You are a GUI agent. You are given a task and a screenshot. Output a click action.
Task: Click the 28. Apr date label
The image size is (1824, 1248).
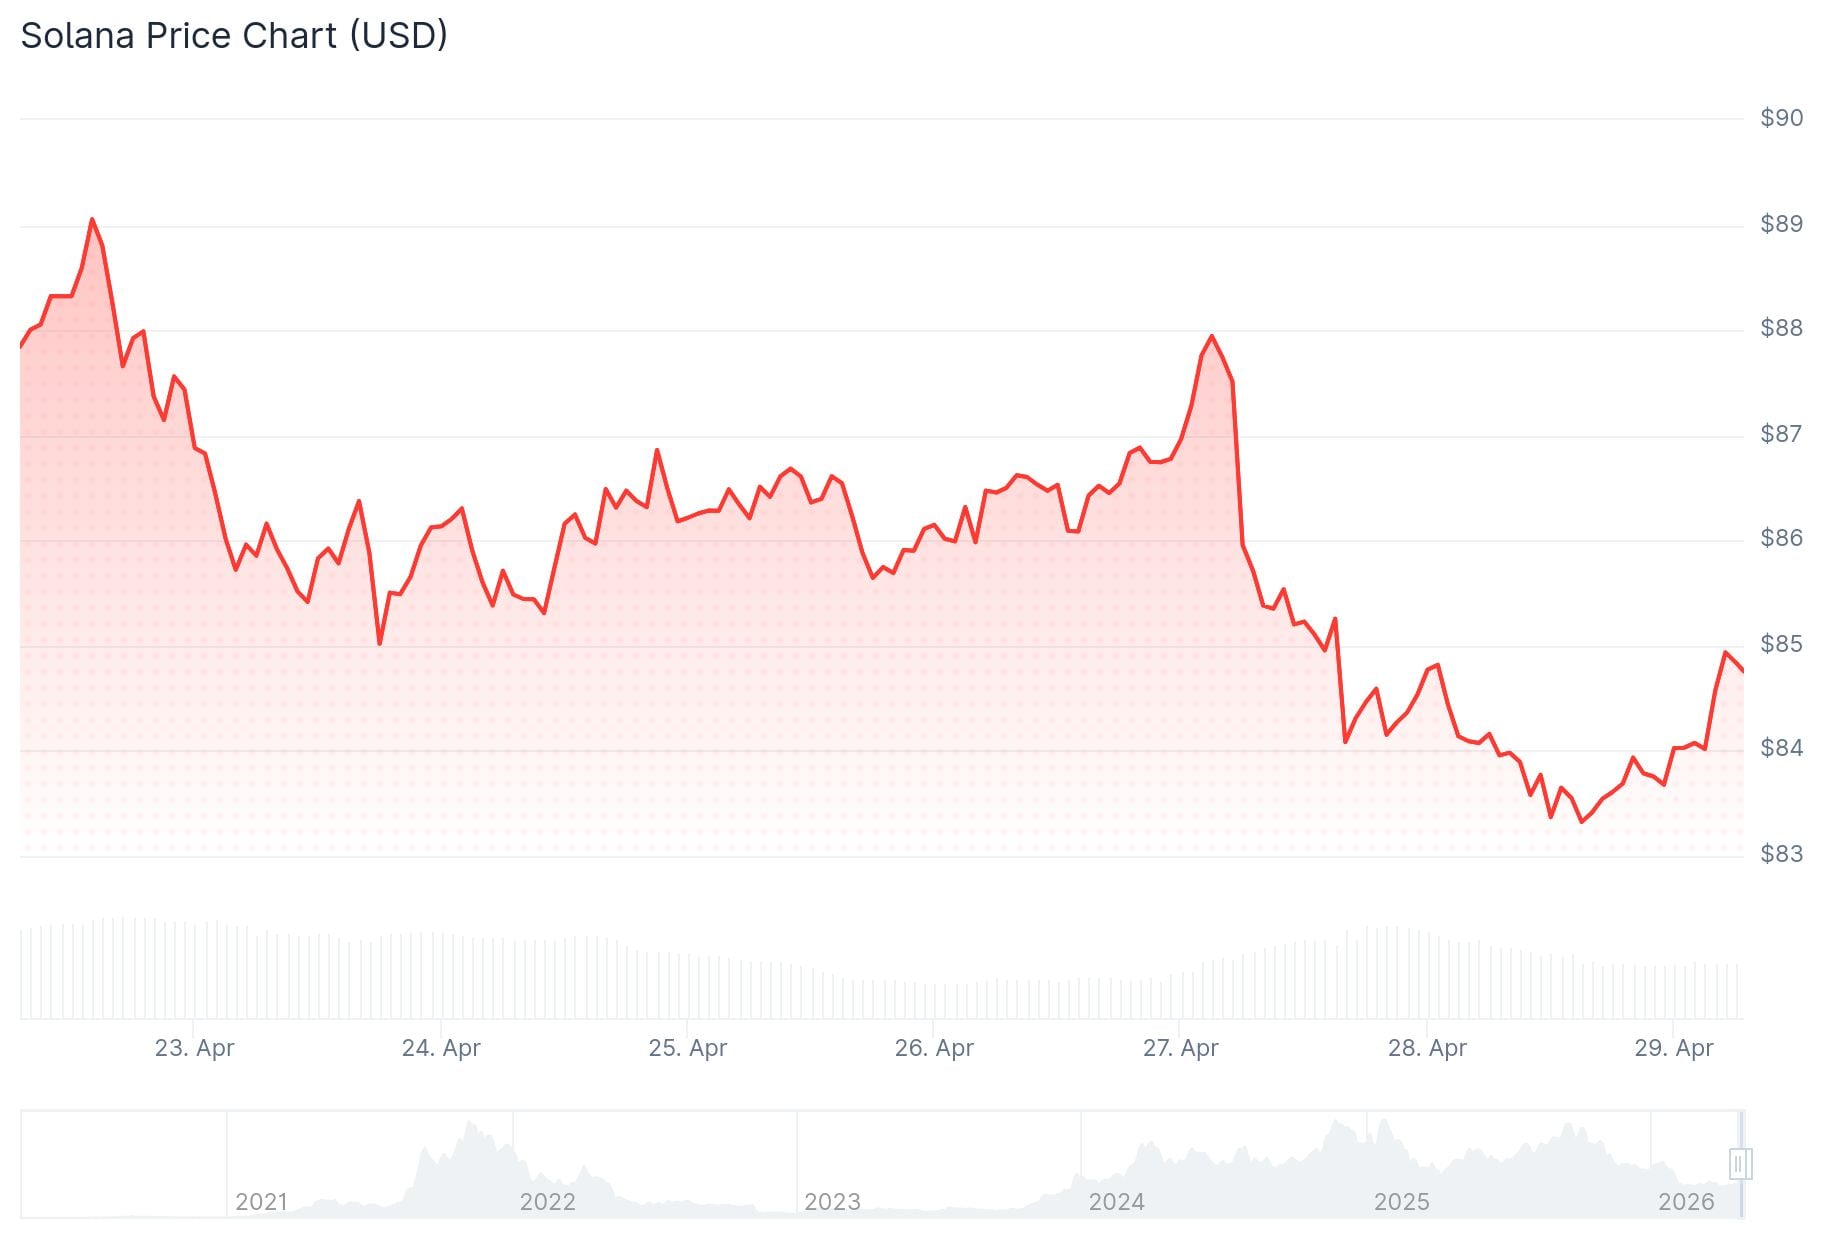coord(1427,1048)
